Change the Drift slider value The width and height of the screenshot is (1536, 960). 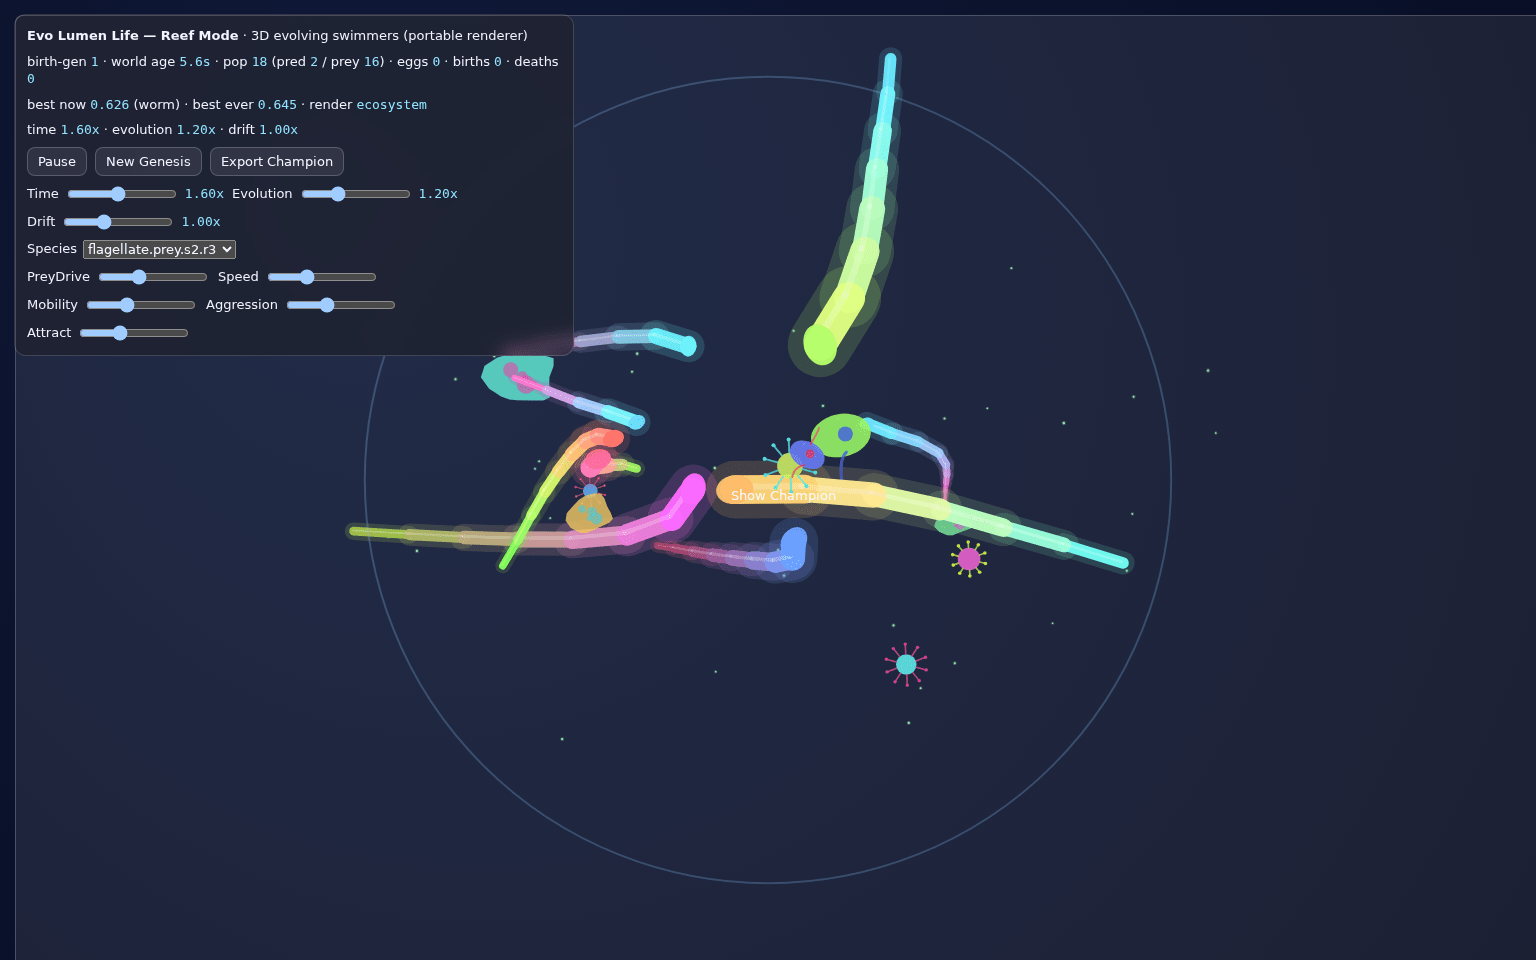pyautogui.click(x=118, y=222)
